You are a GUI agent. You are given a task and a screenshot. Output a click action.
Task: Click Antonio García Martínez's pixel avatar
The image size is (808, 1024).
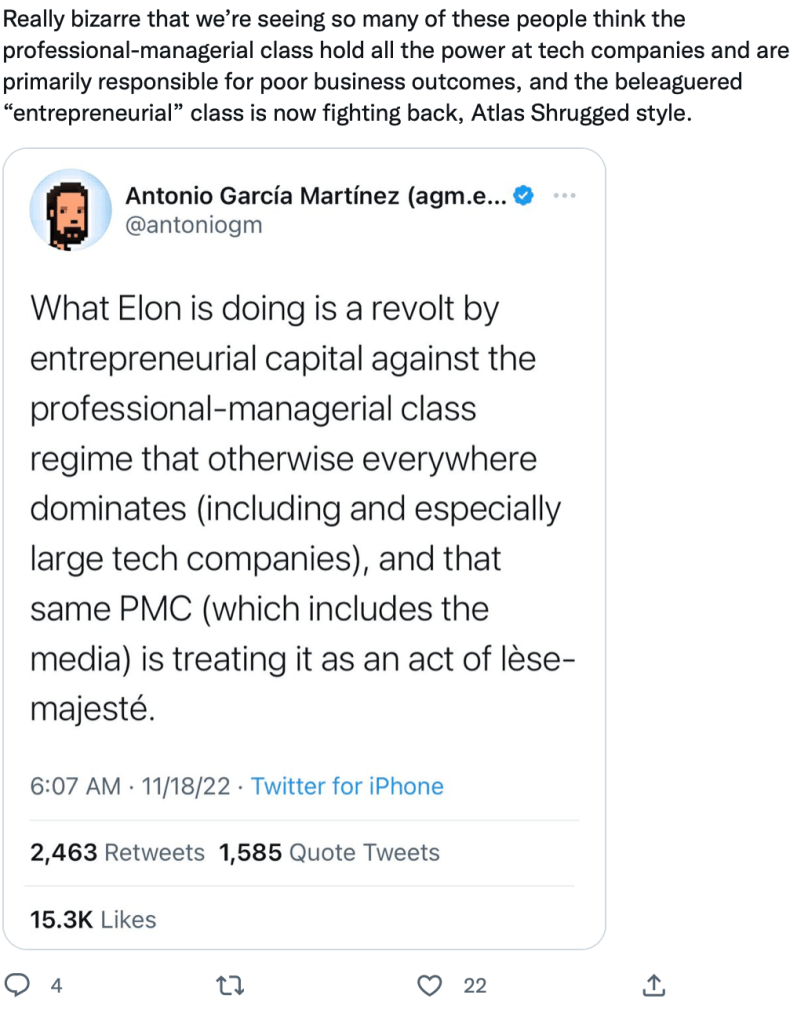[70, 209]
